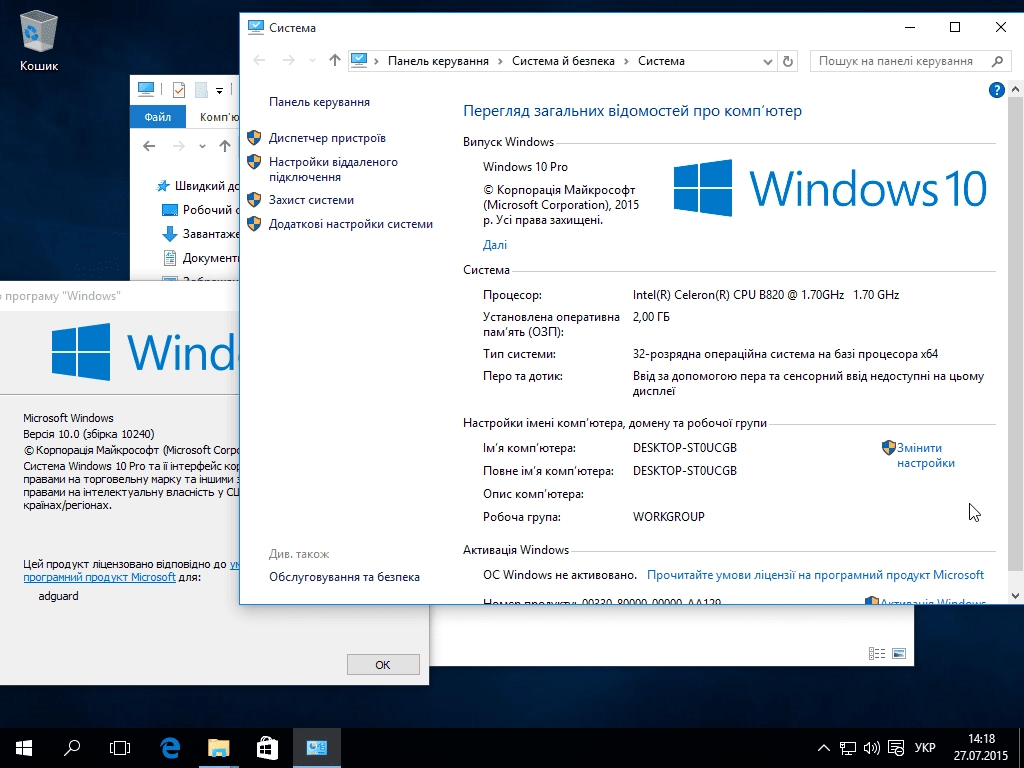Go up one level in System window
Image resolution: width=1024 pixels, height=768 pixels.
pyautogui.click(x=334, y=61)
